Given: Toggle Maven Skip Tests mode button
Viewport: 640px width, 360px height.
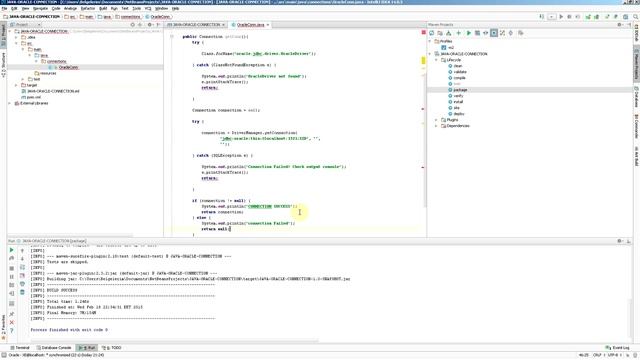Looking at the screenshot, I should [494, 33].
